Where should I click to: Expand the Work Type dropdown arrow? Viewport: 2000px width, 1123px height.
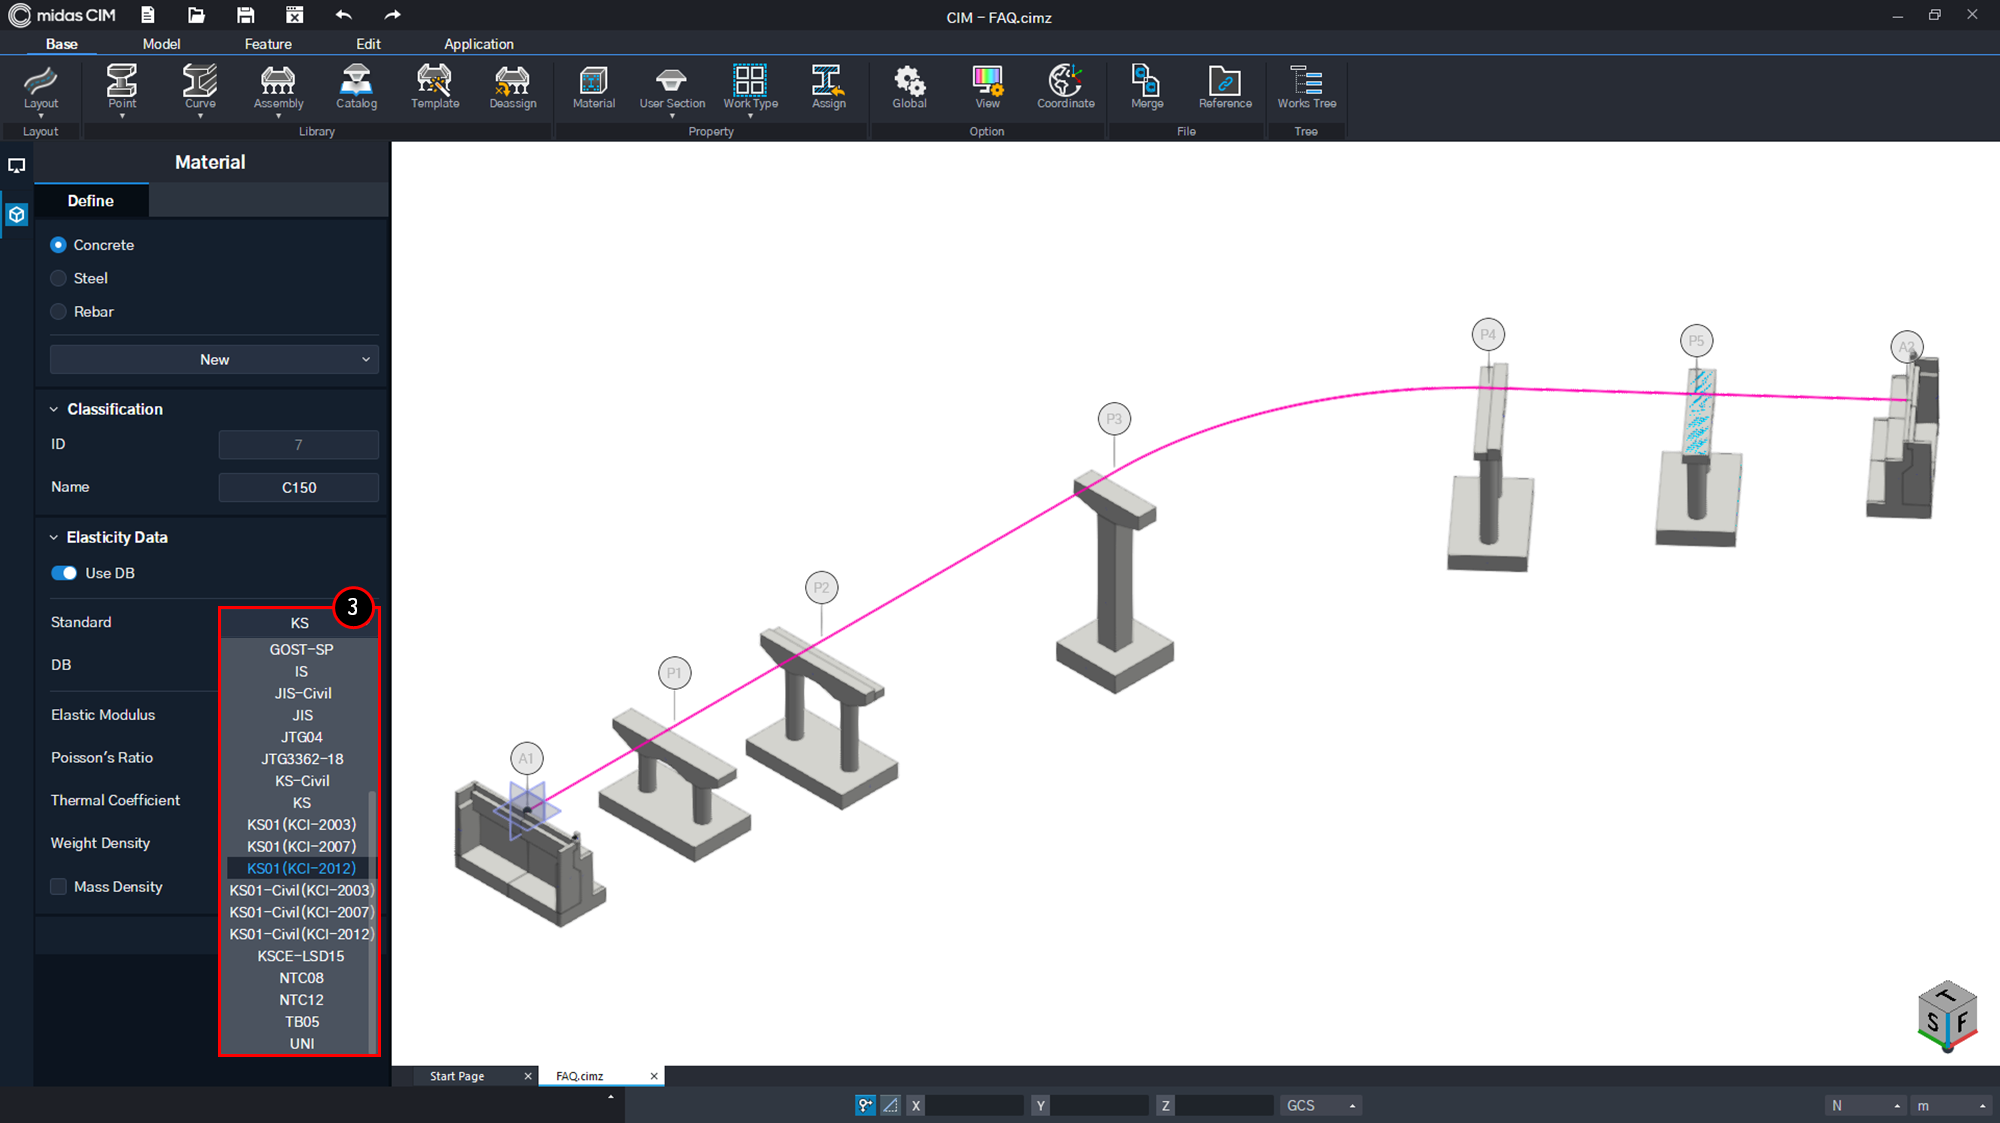[x=750, y=117]
